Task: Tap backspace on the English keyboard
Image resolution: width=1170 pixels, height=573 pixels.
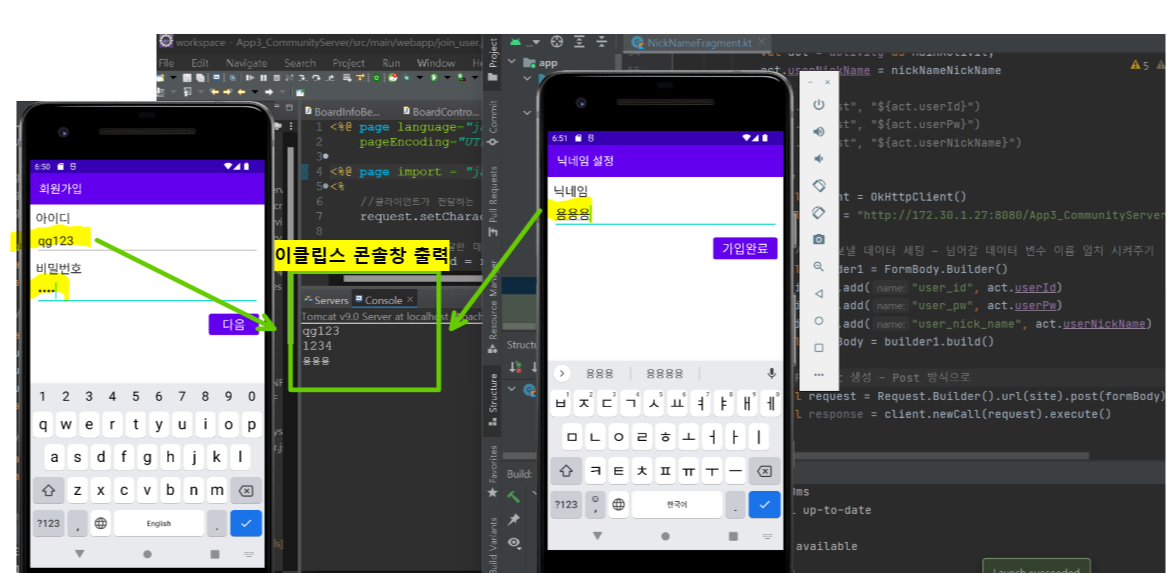Action: tap(246, 490)
